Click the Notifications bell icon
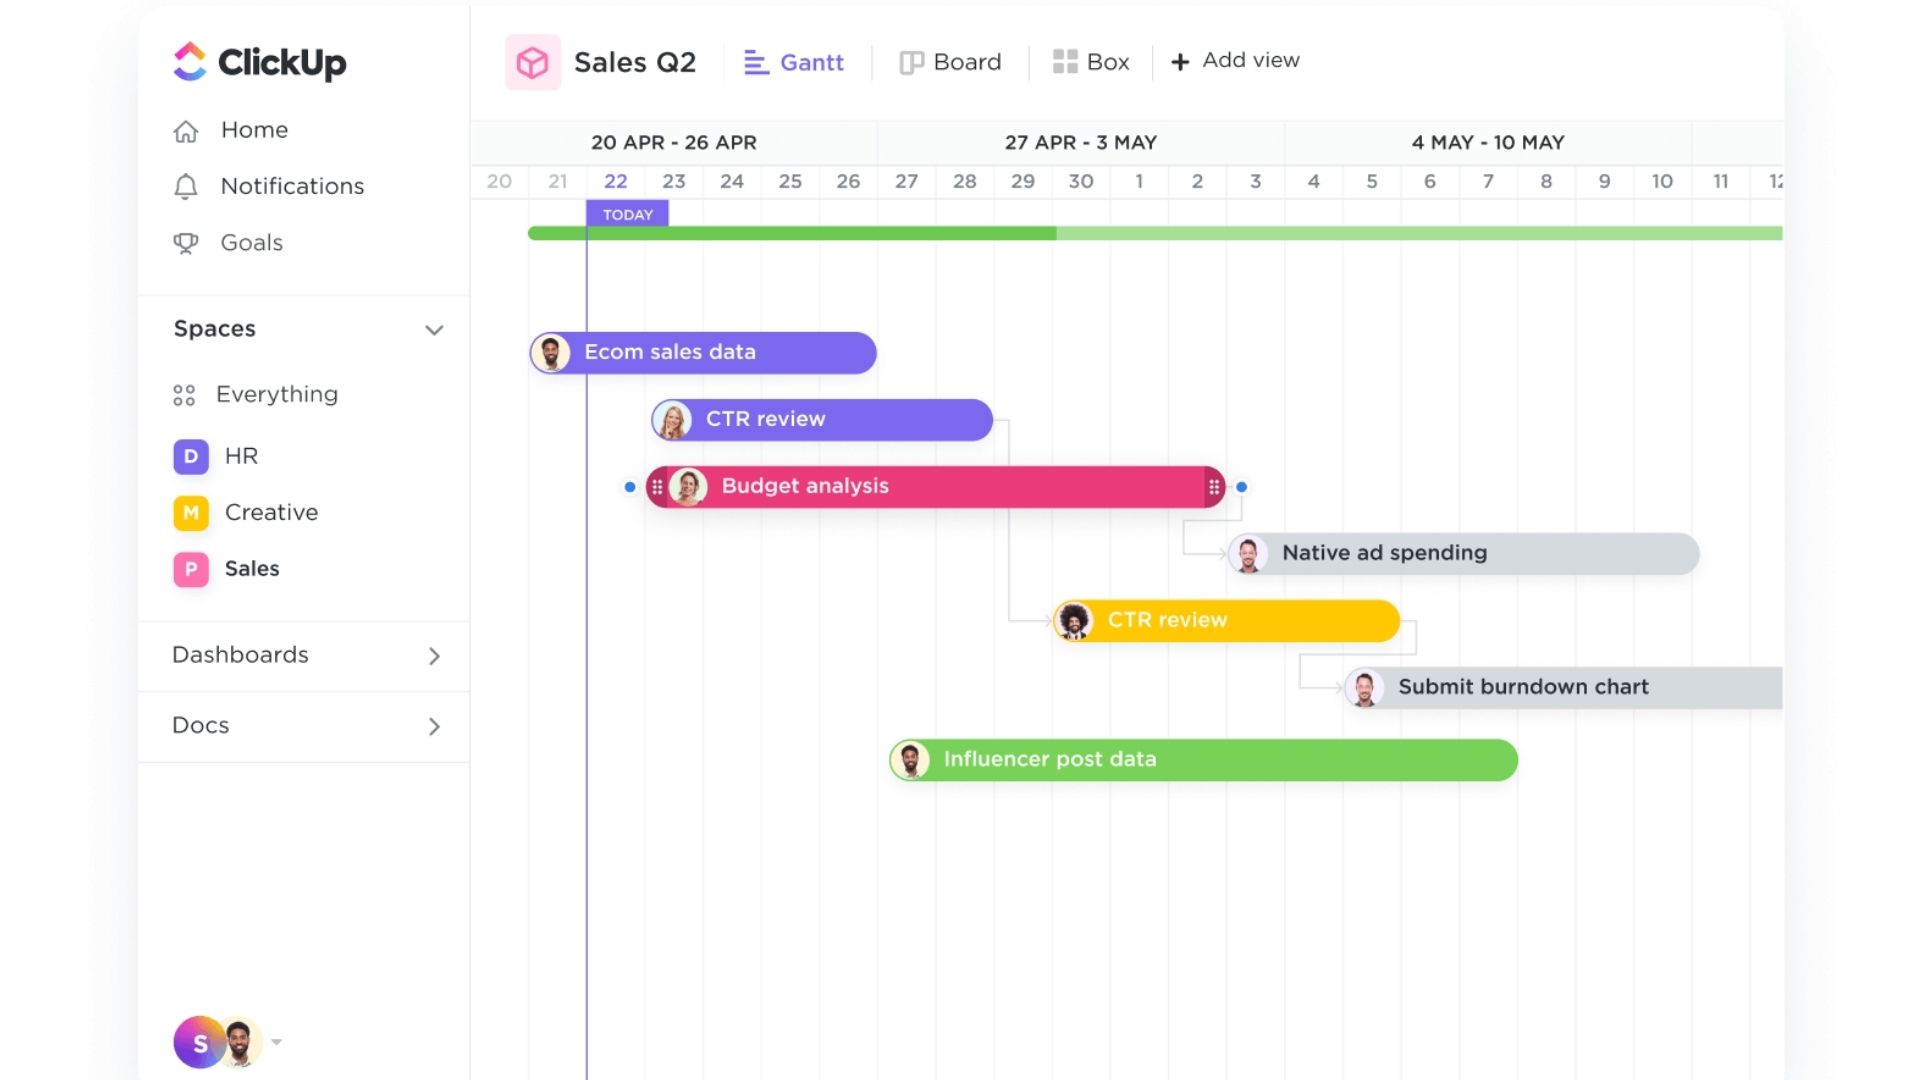The width and height of the screenshot is (1920, 1080). (186, 187)
